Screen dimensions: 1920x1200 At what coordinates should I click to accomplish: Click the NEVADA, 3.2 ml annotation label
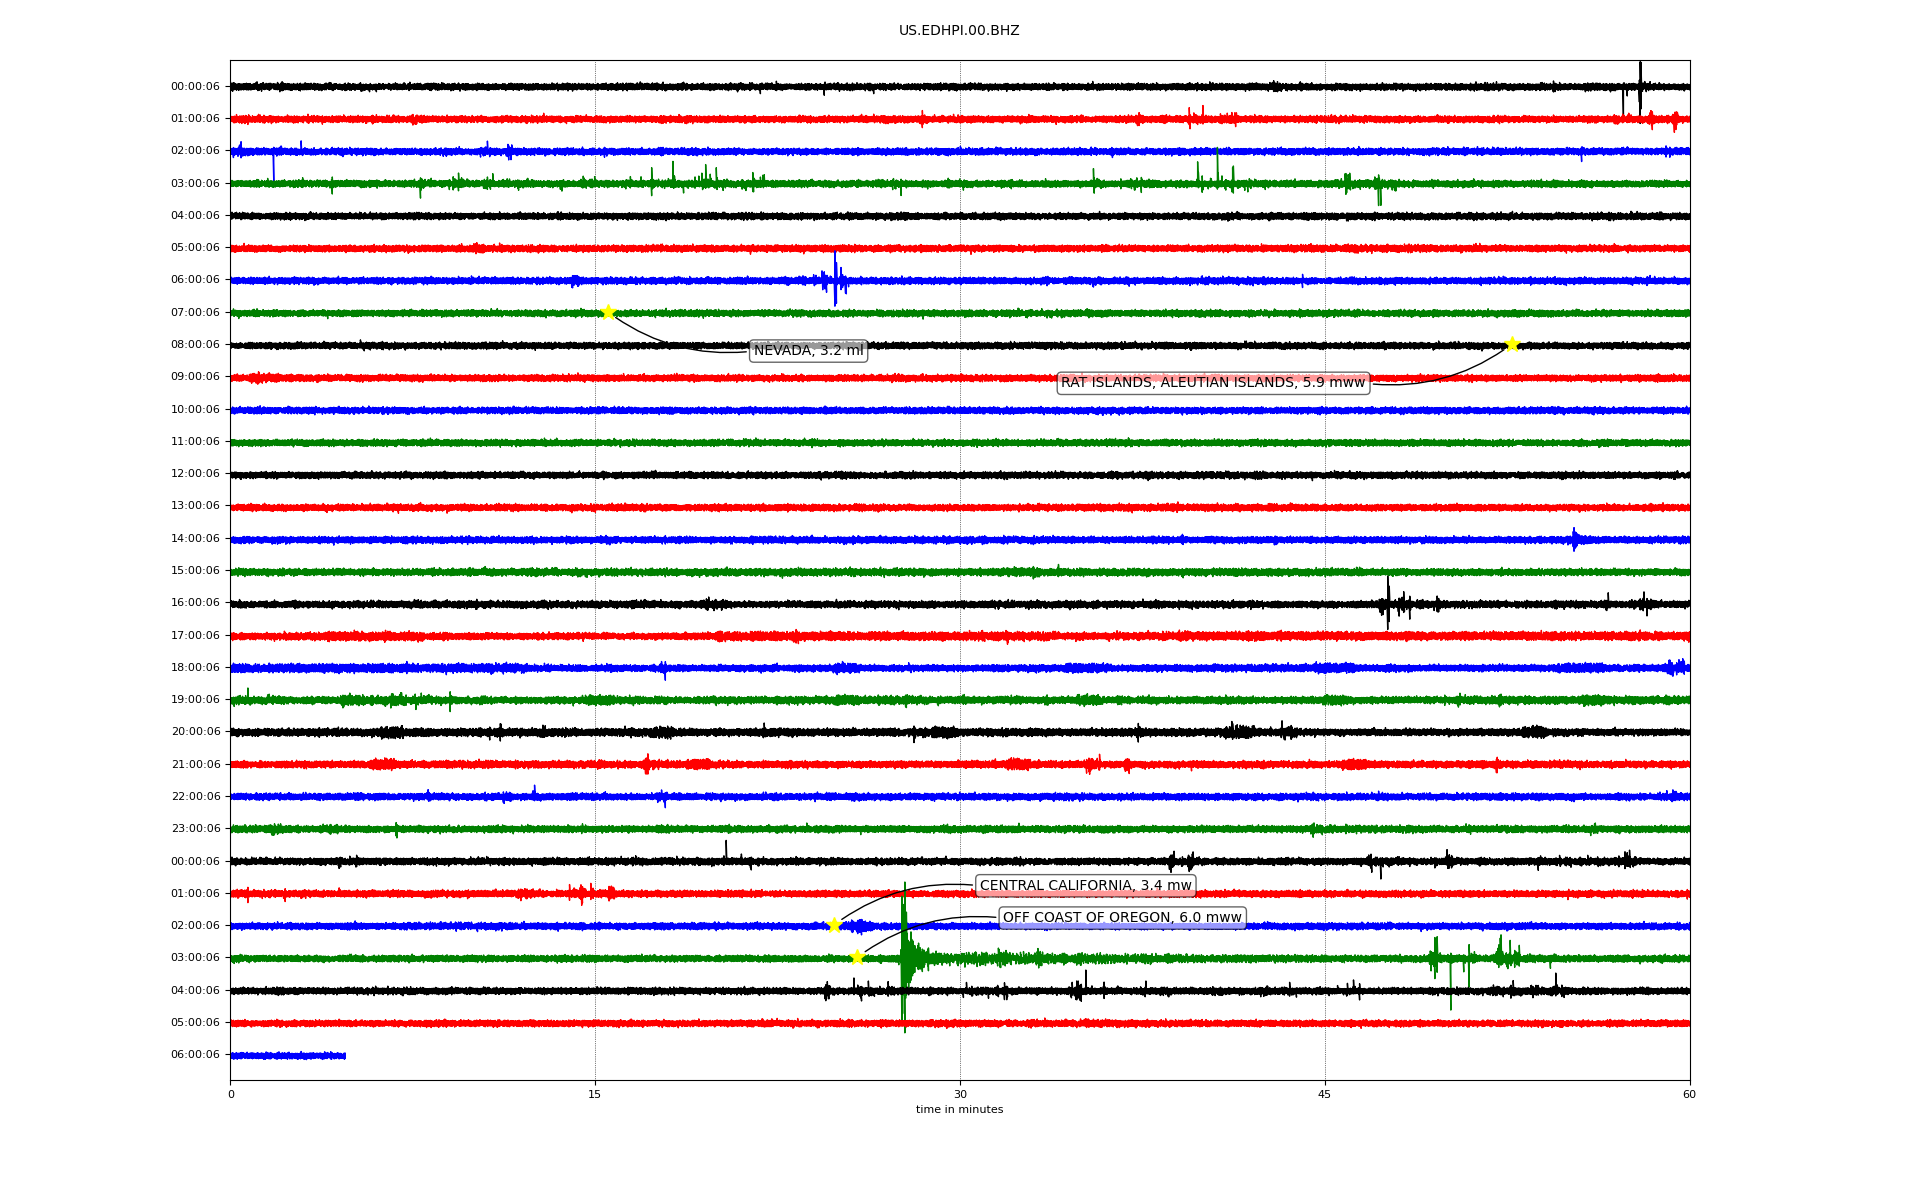point(808,351)
